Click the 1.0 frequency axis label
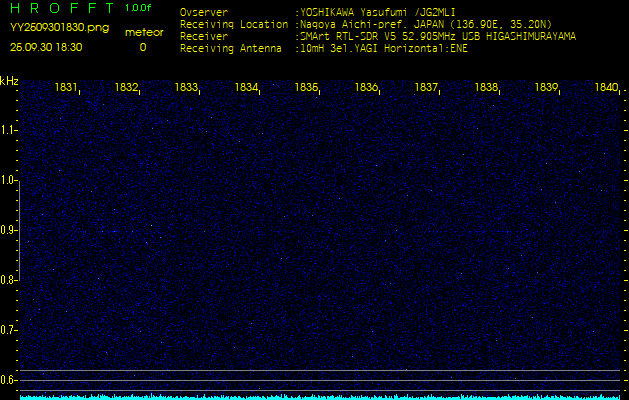Screen dimensions: 629x400 pos(8,181)
